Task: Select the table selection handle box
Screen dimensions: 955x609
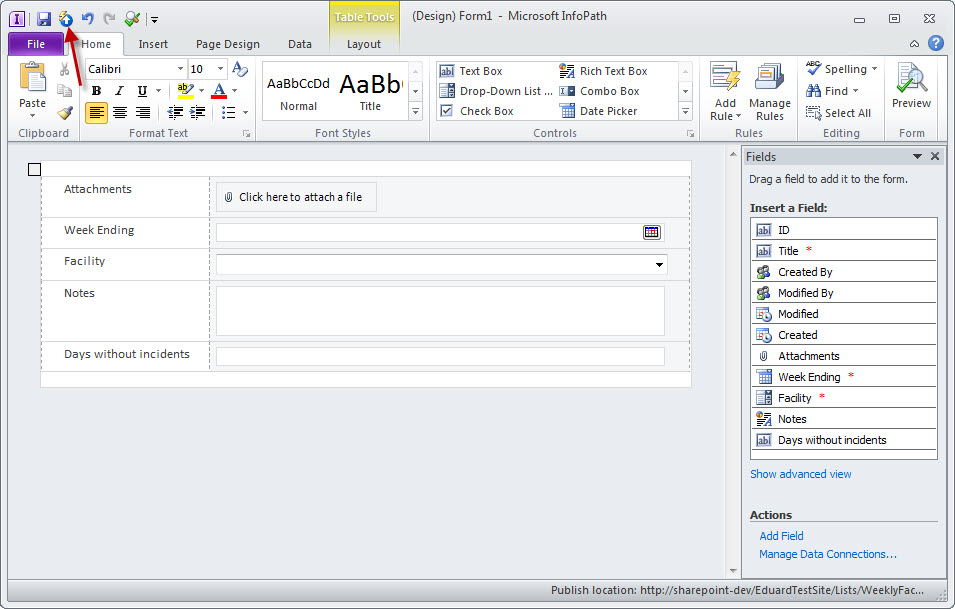Action: 35,169
